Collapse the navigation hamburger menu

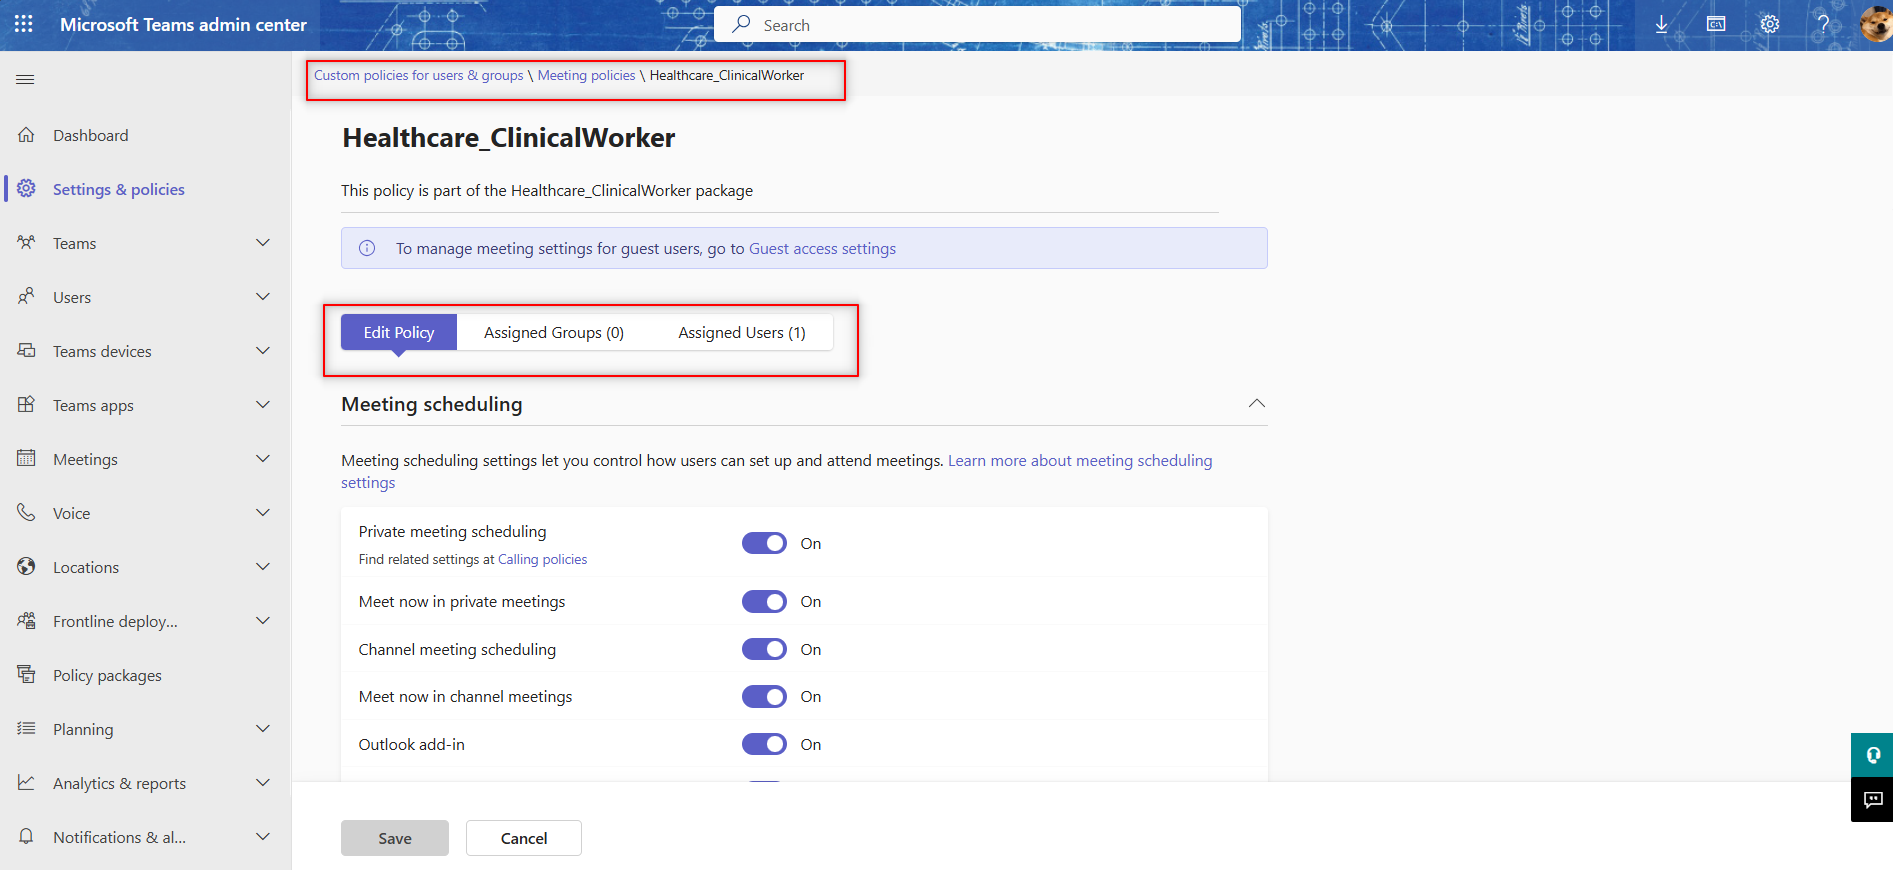25,79
